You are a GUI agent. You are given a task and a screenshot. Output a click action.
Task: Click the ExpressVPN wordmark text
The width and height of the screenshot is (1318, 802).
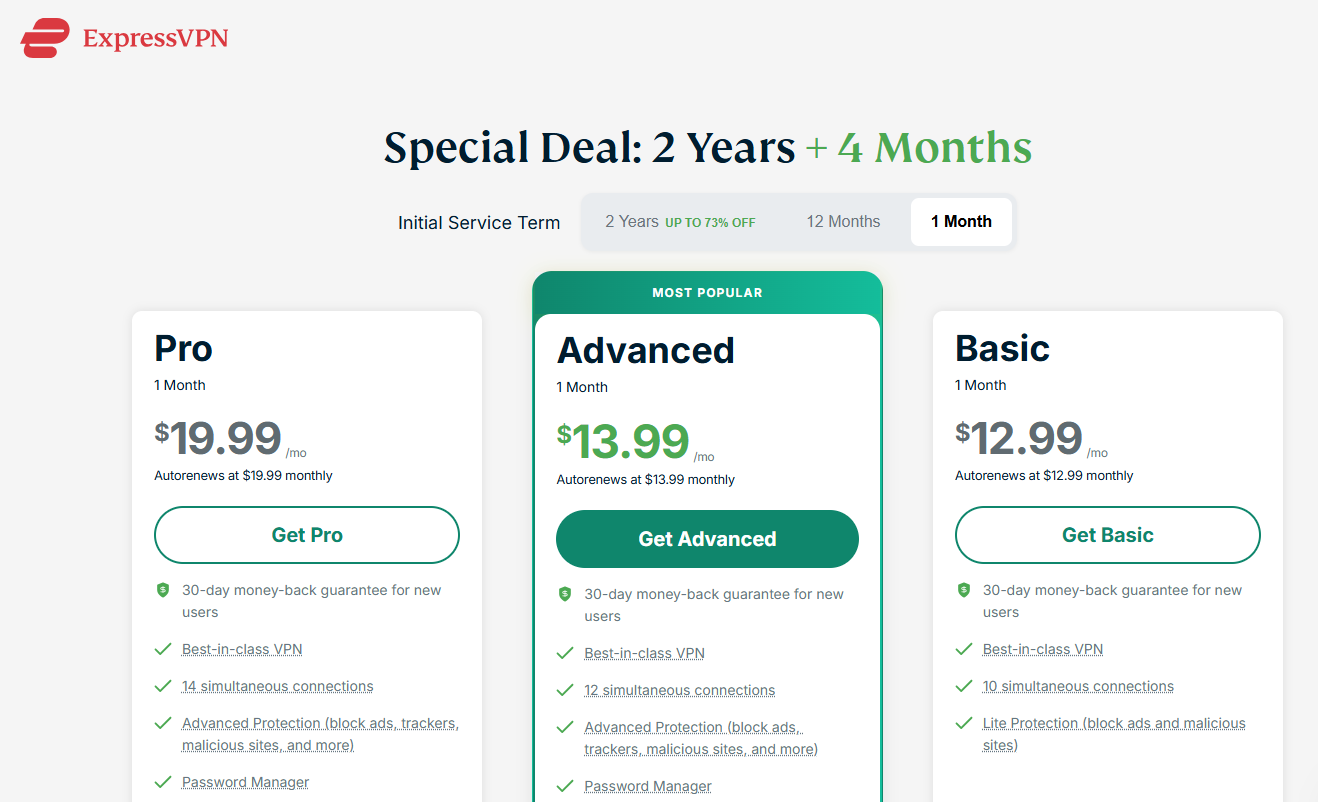click(x=155, y=39)
